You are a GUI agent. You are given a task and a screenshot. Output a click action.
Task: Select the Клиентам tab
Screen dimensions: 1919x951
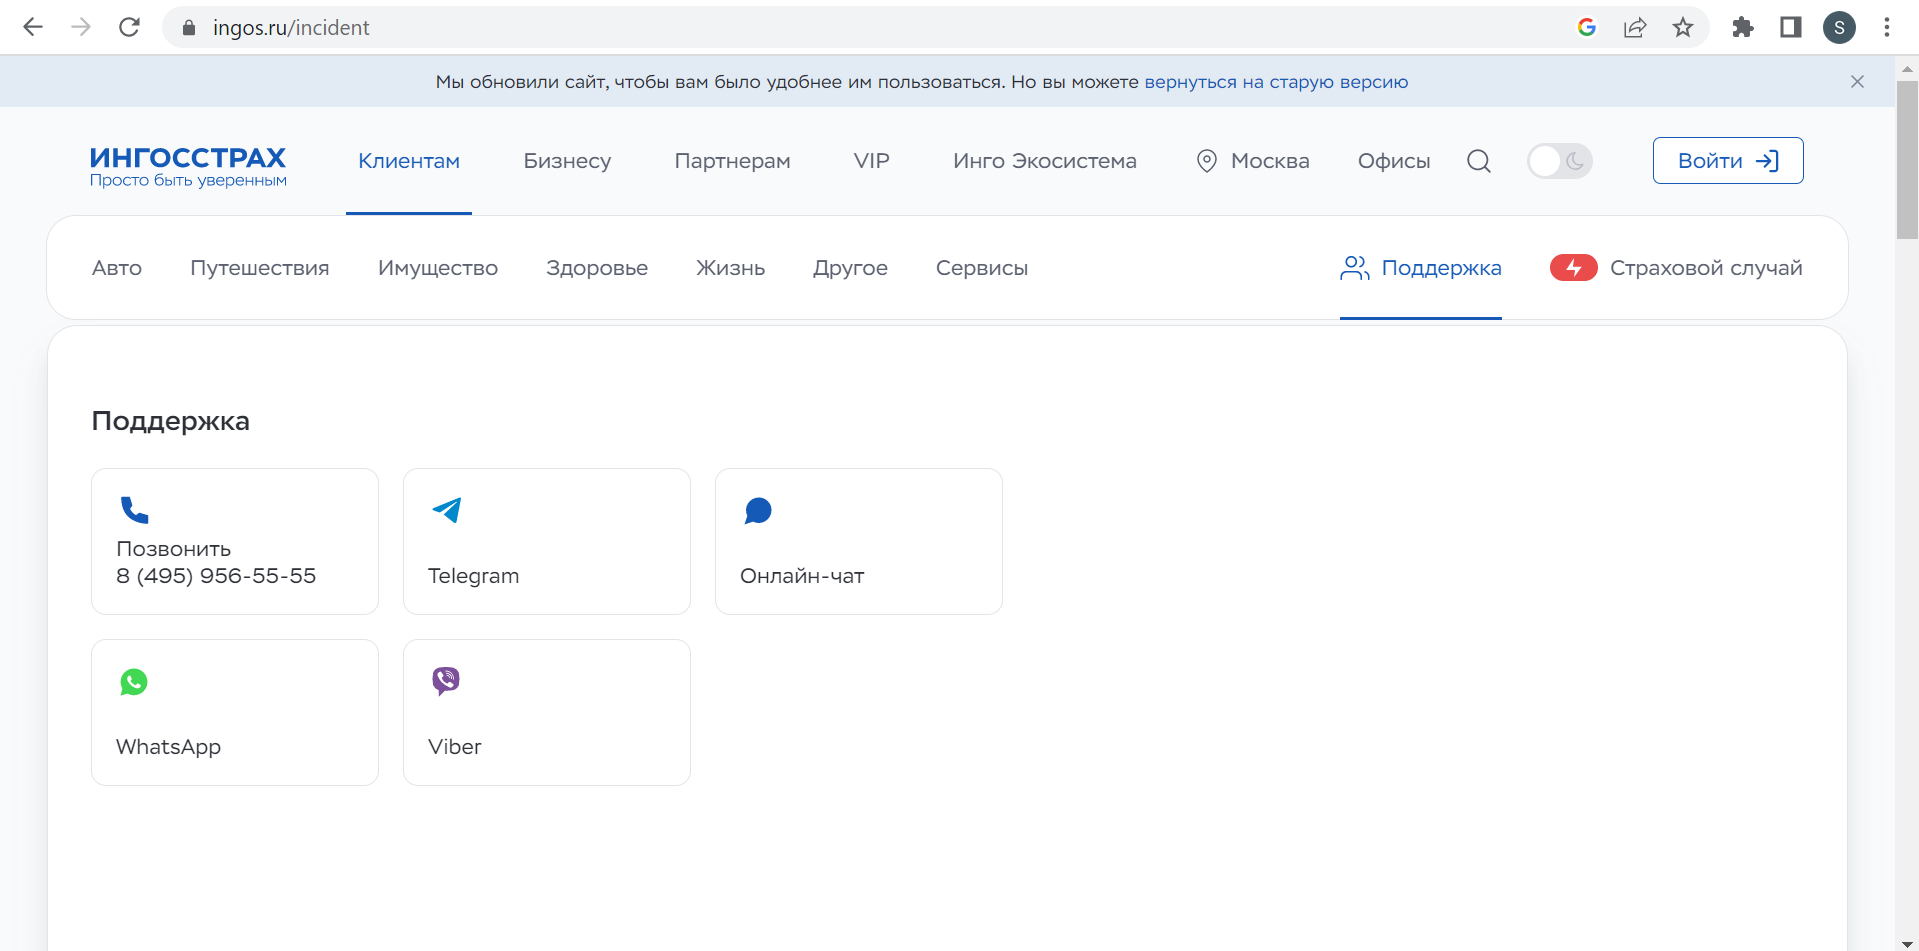409,161
